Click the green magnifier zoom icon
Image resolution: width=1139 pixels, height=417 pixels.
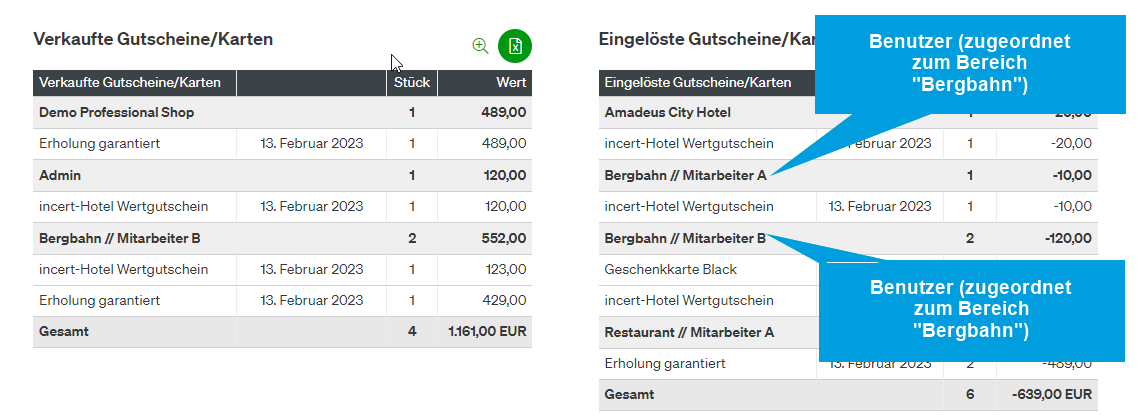click(480, 46)
